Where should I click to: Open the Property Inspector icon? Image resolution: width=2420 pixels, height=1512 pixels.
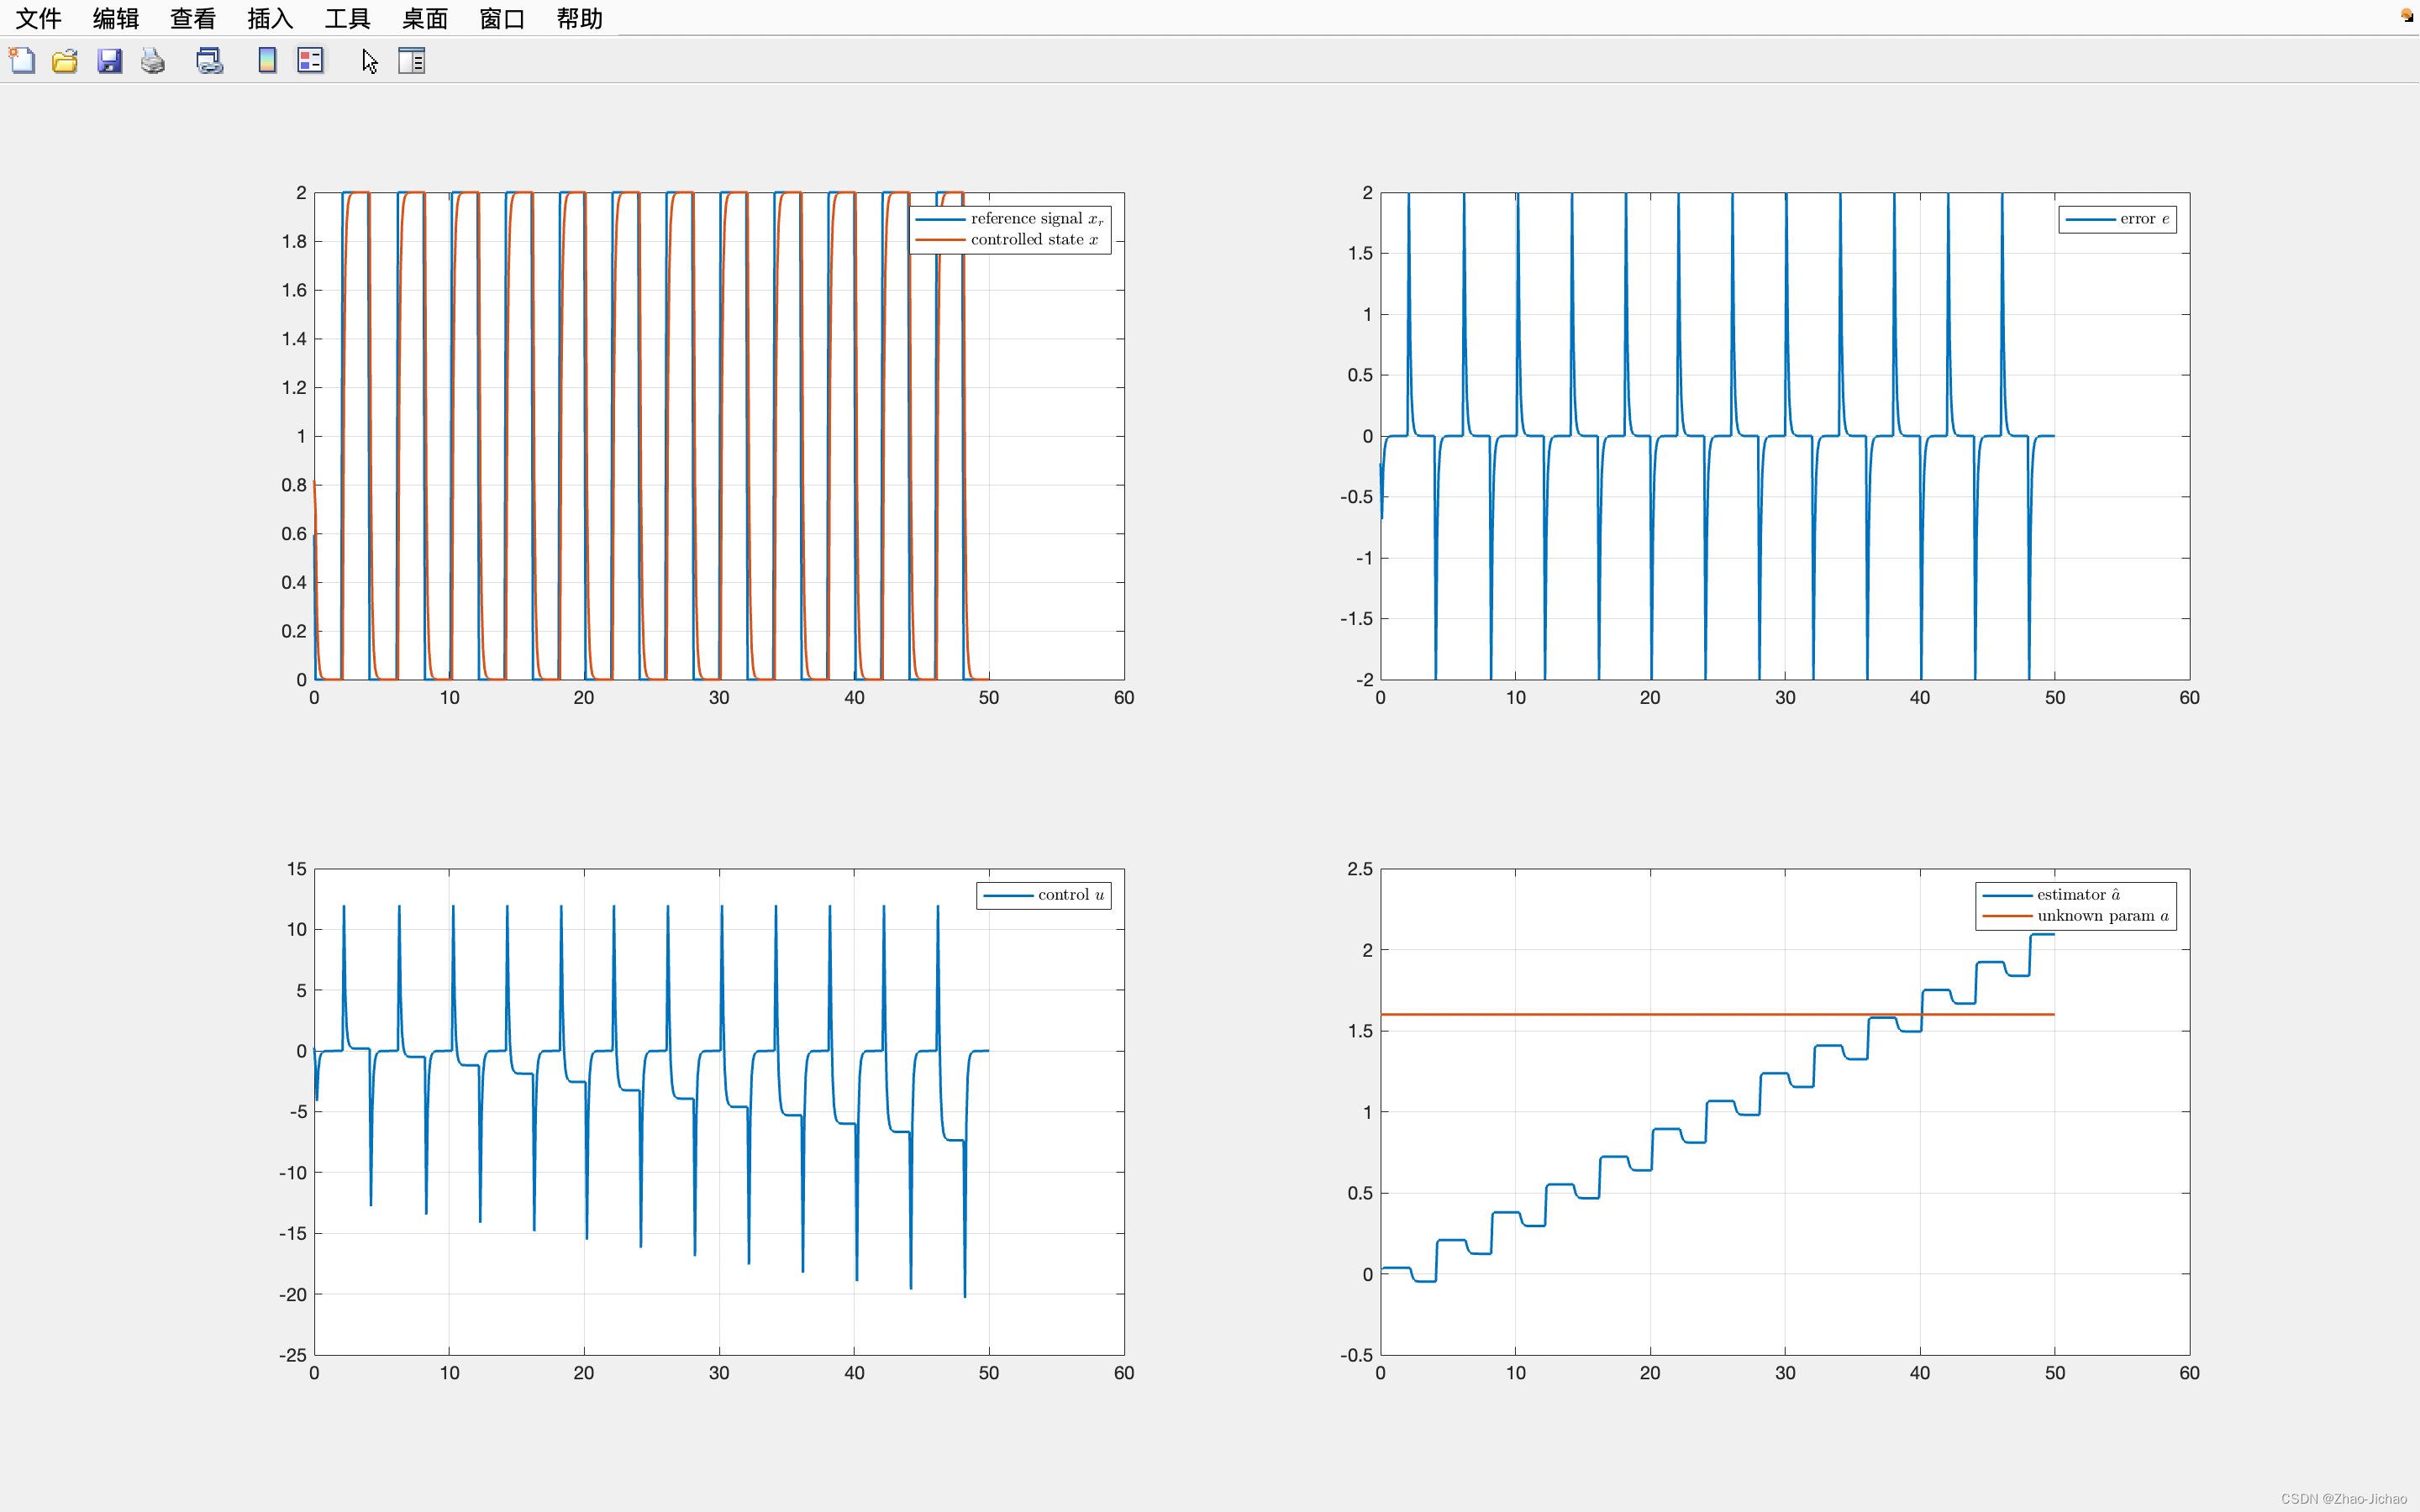[412, 61]
